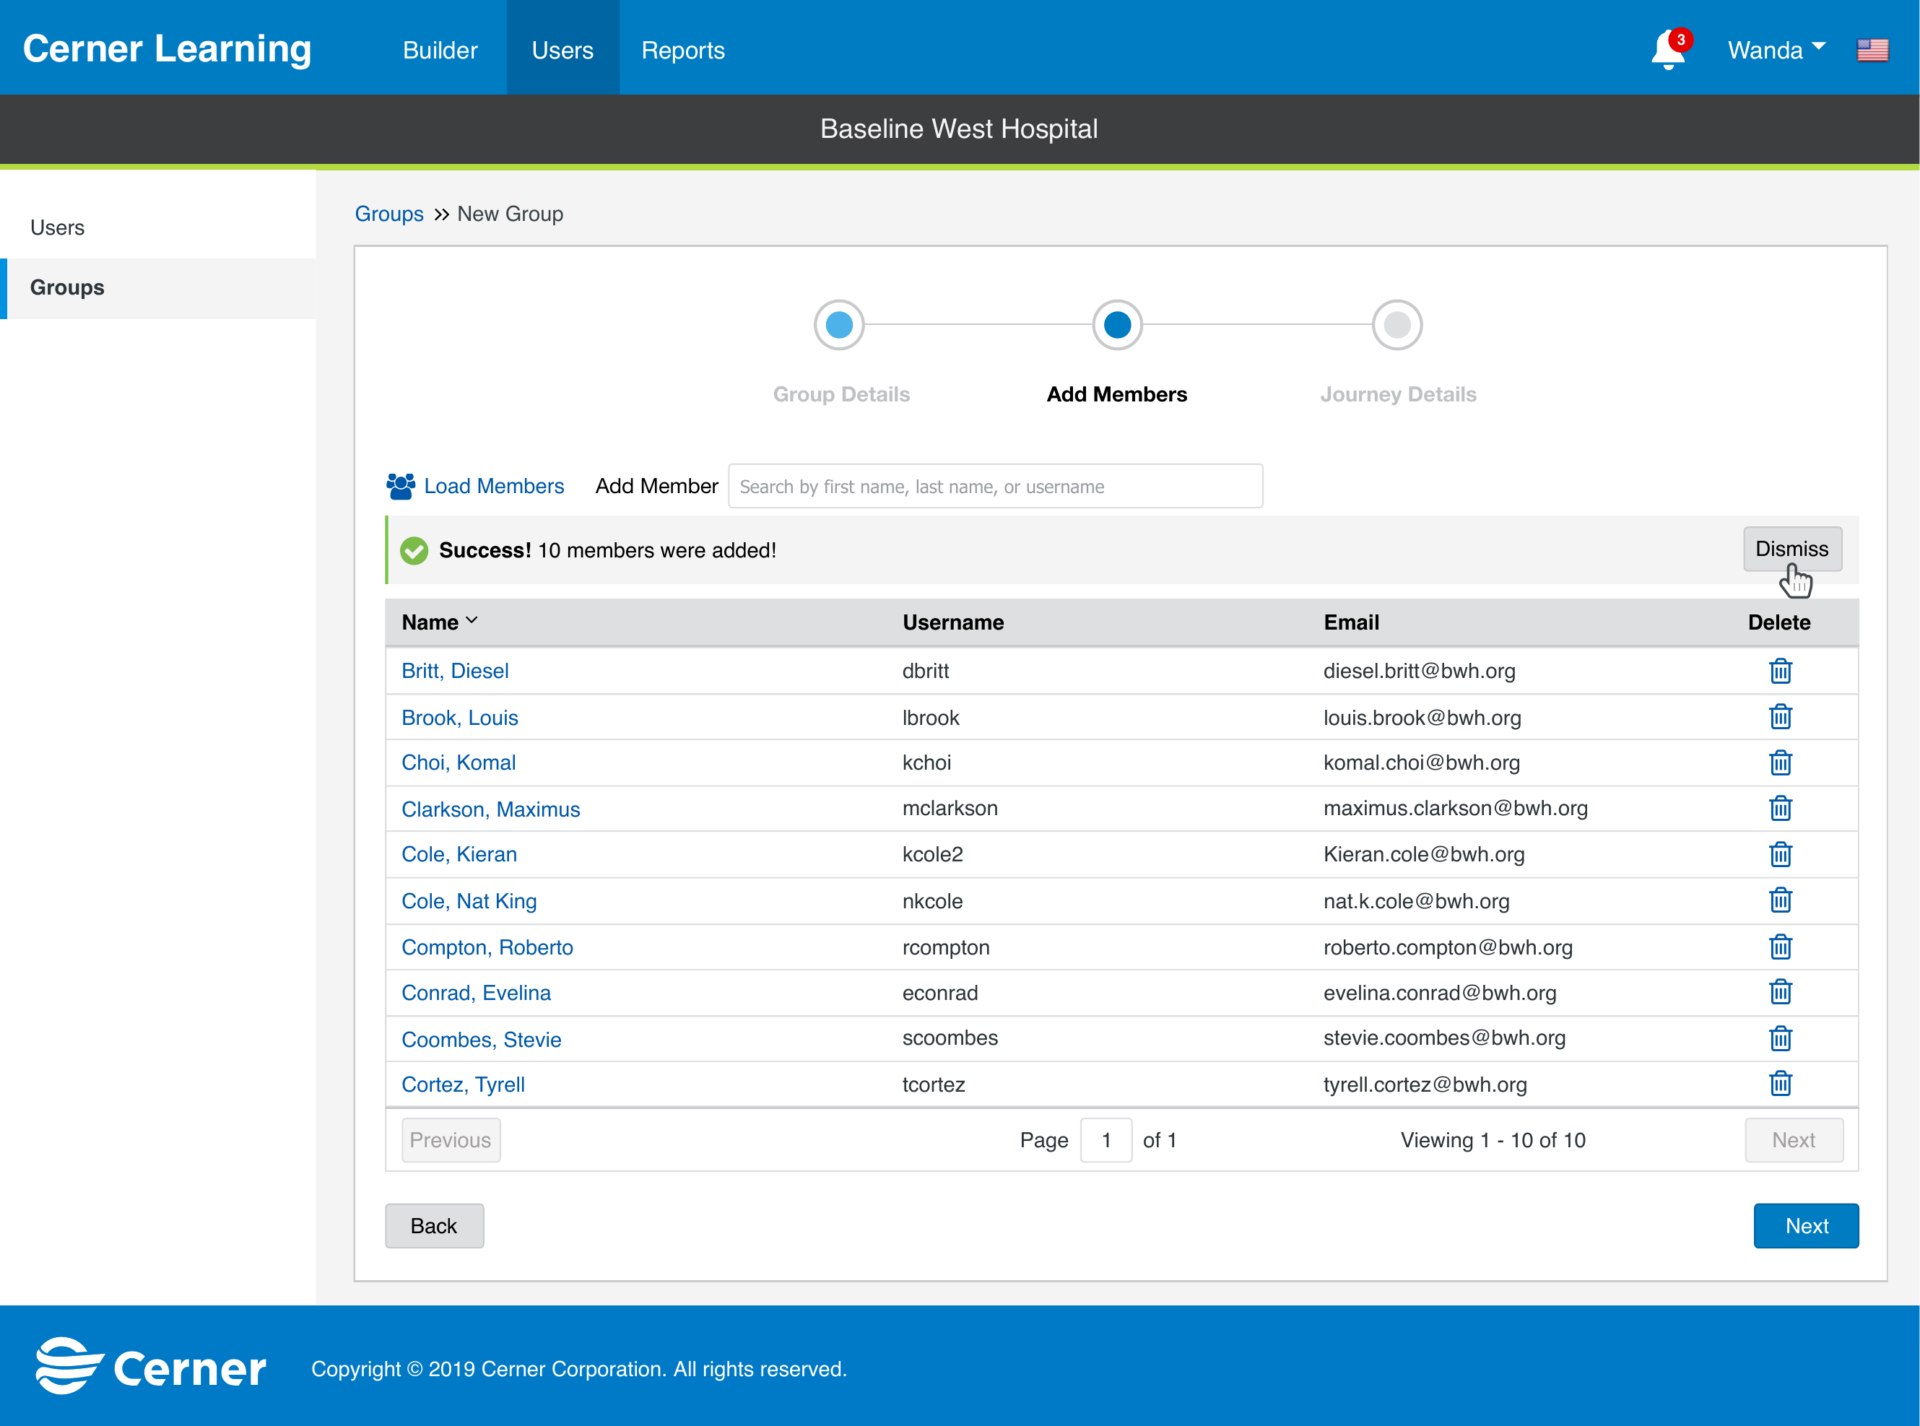1920x1426 pixels.
Task: Dismiss the success message
Action: (x=1792, y=549)
